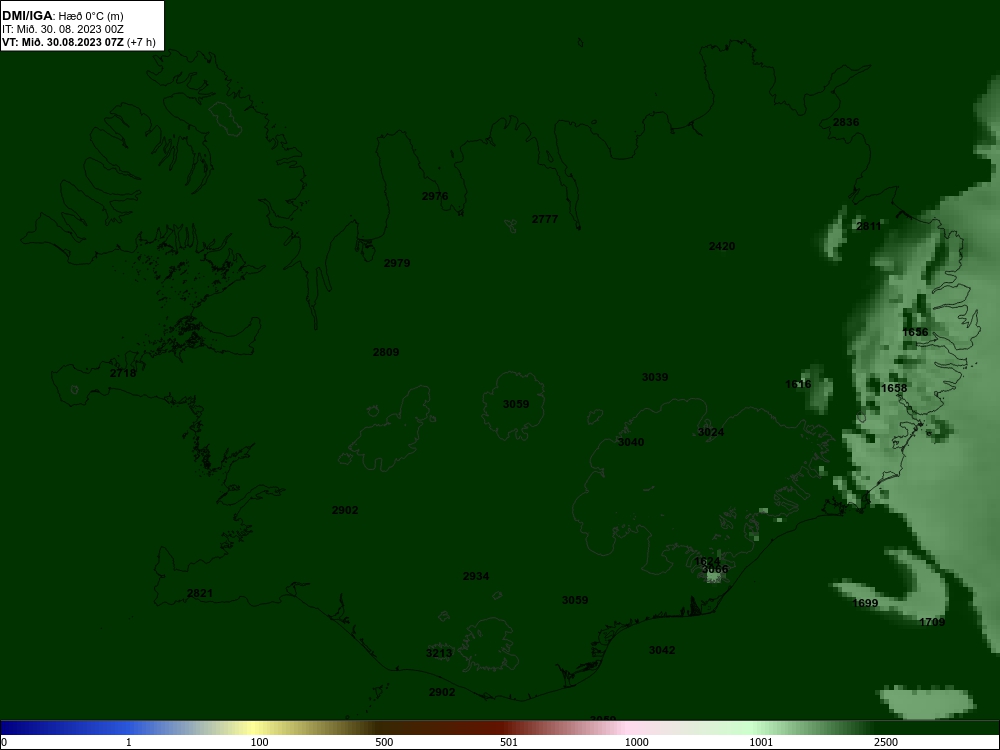Select the 3039 height label
Viewport: 1000px width, 750px height.
click(655, 378)
